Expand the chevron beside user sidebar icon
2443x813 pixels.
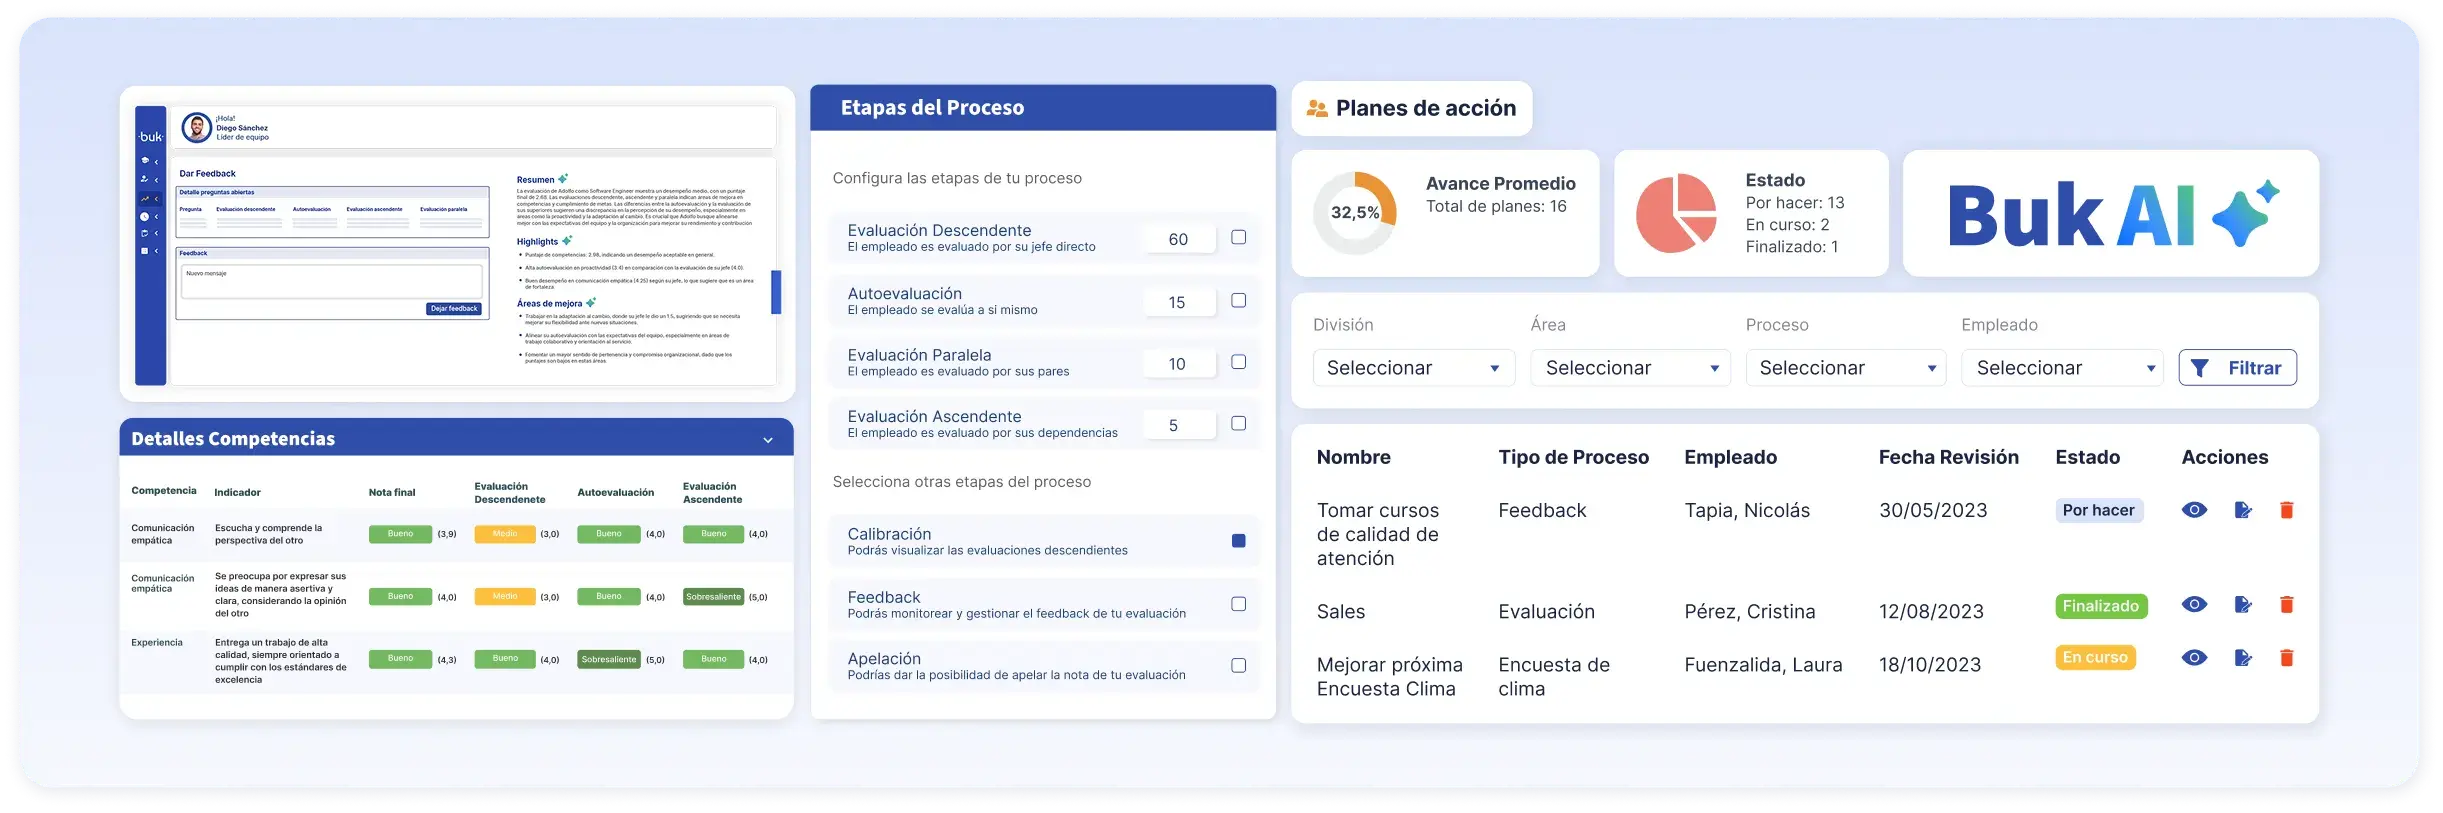156,180
